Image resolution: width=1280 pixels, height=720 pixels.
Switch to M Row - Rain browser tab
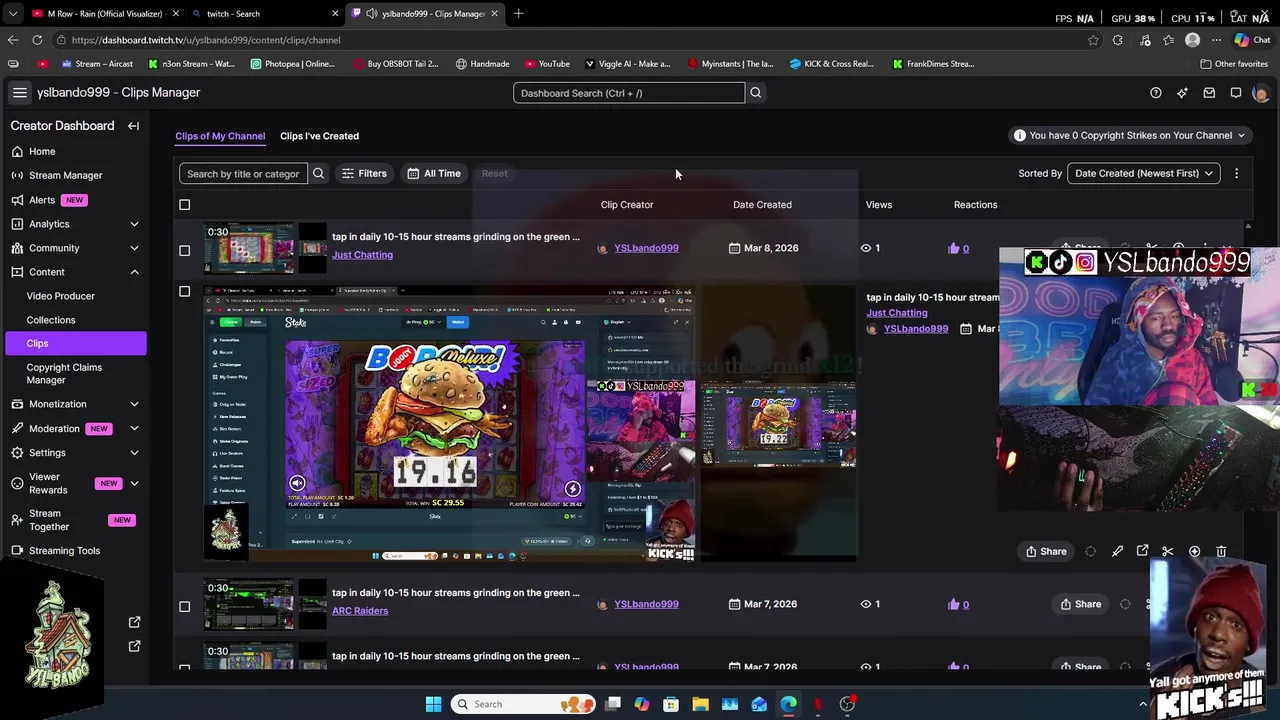point(104,14)
